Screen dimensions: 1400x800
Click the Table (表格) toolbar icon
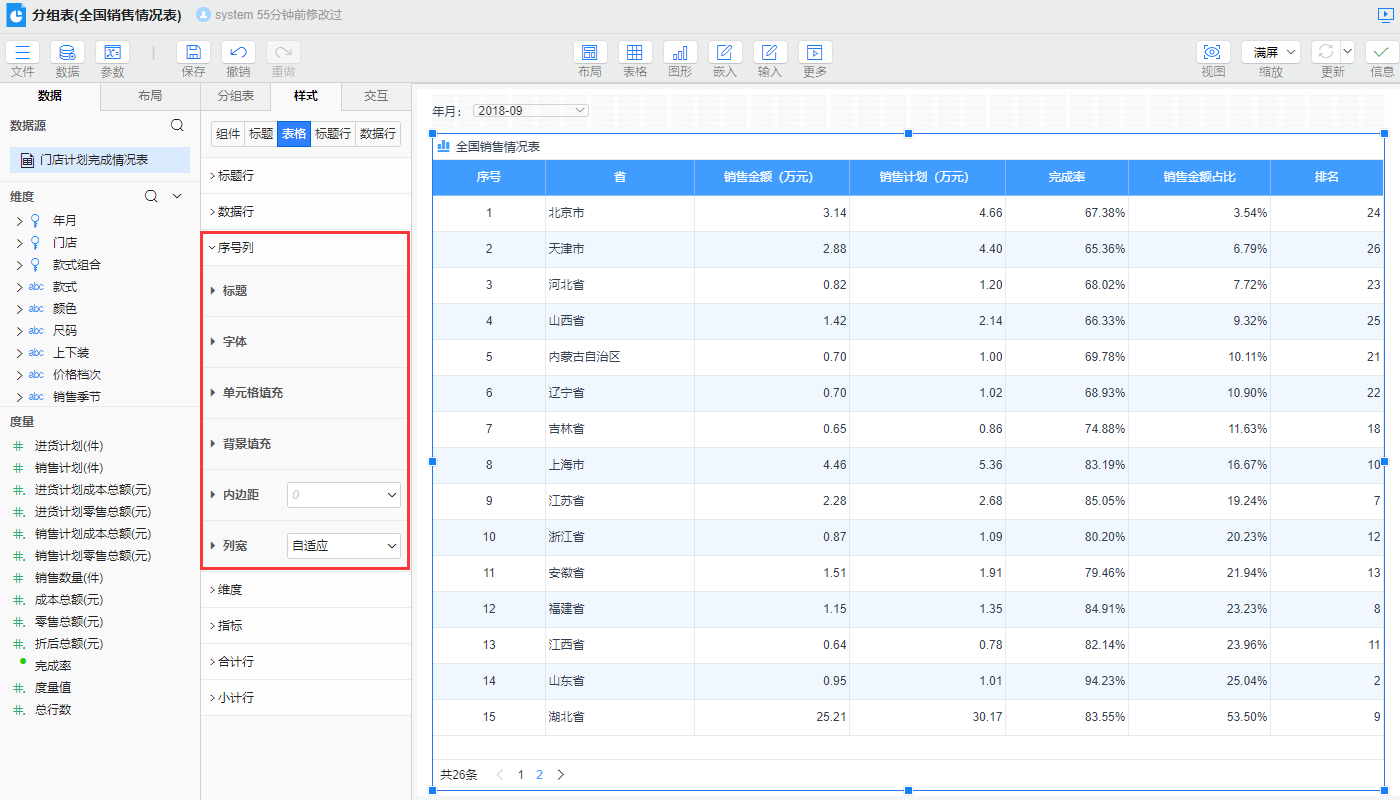pyautogui.click(x=635, y=53)
